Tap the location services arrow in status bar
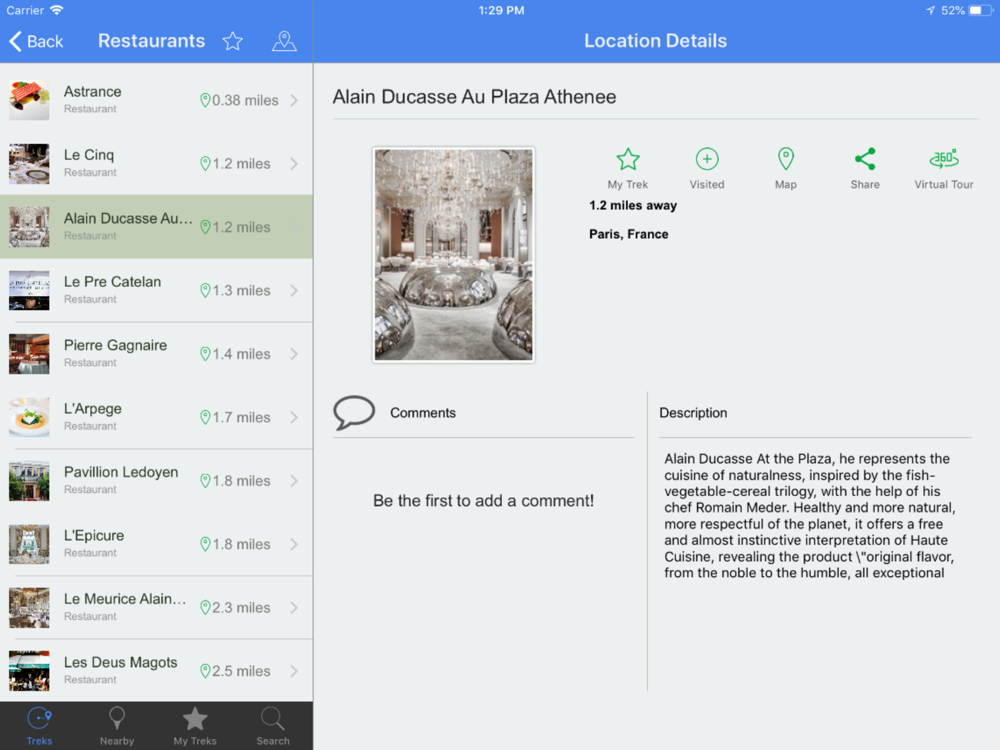 [930, 10]
